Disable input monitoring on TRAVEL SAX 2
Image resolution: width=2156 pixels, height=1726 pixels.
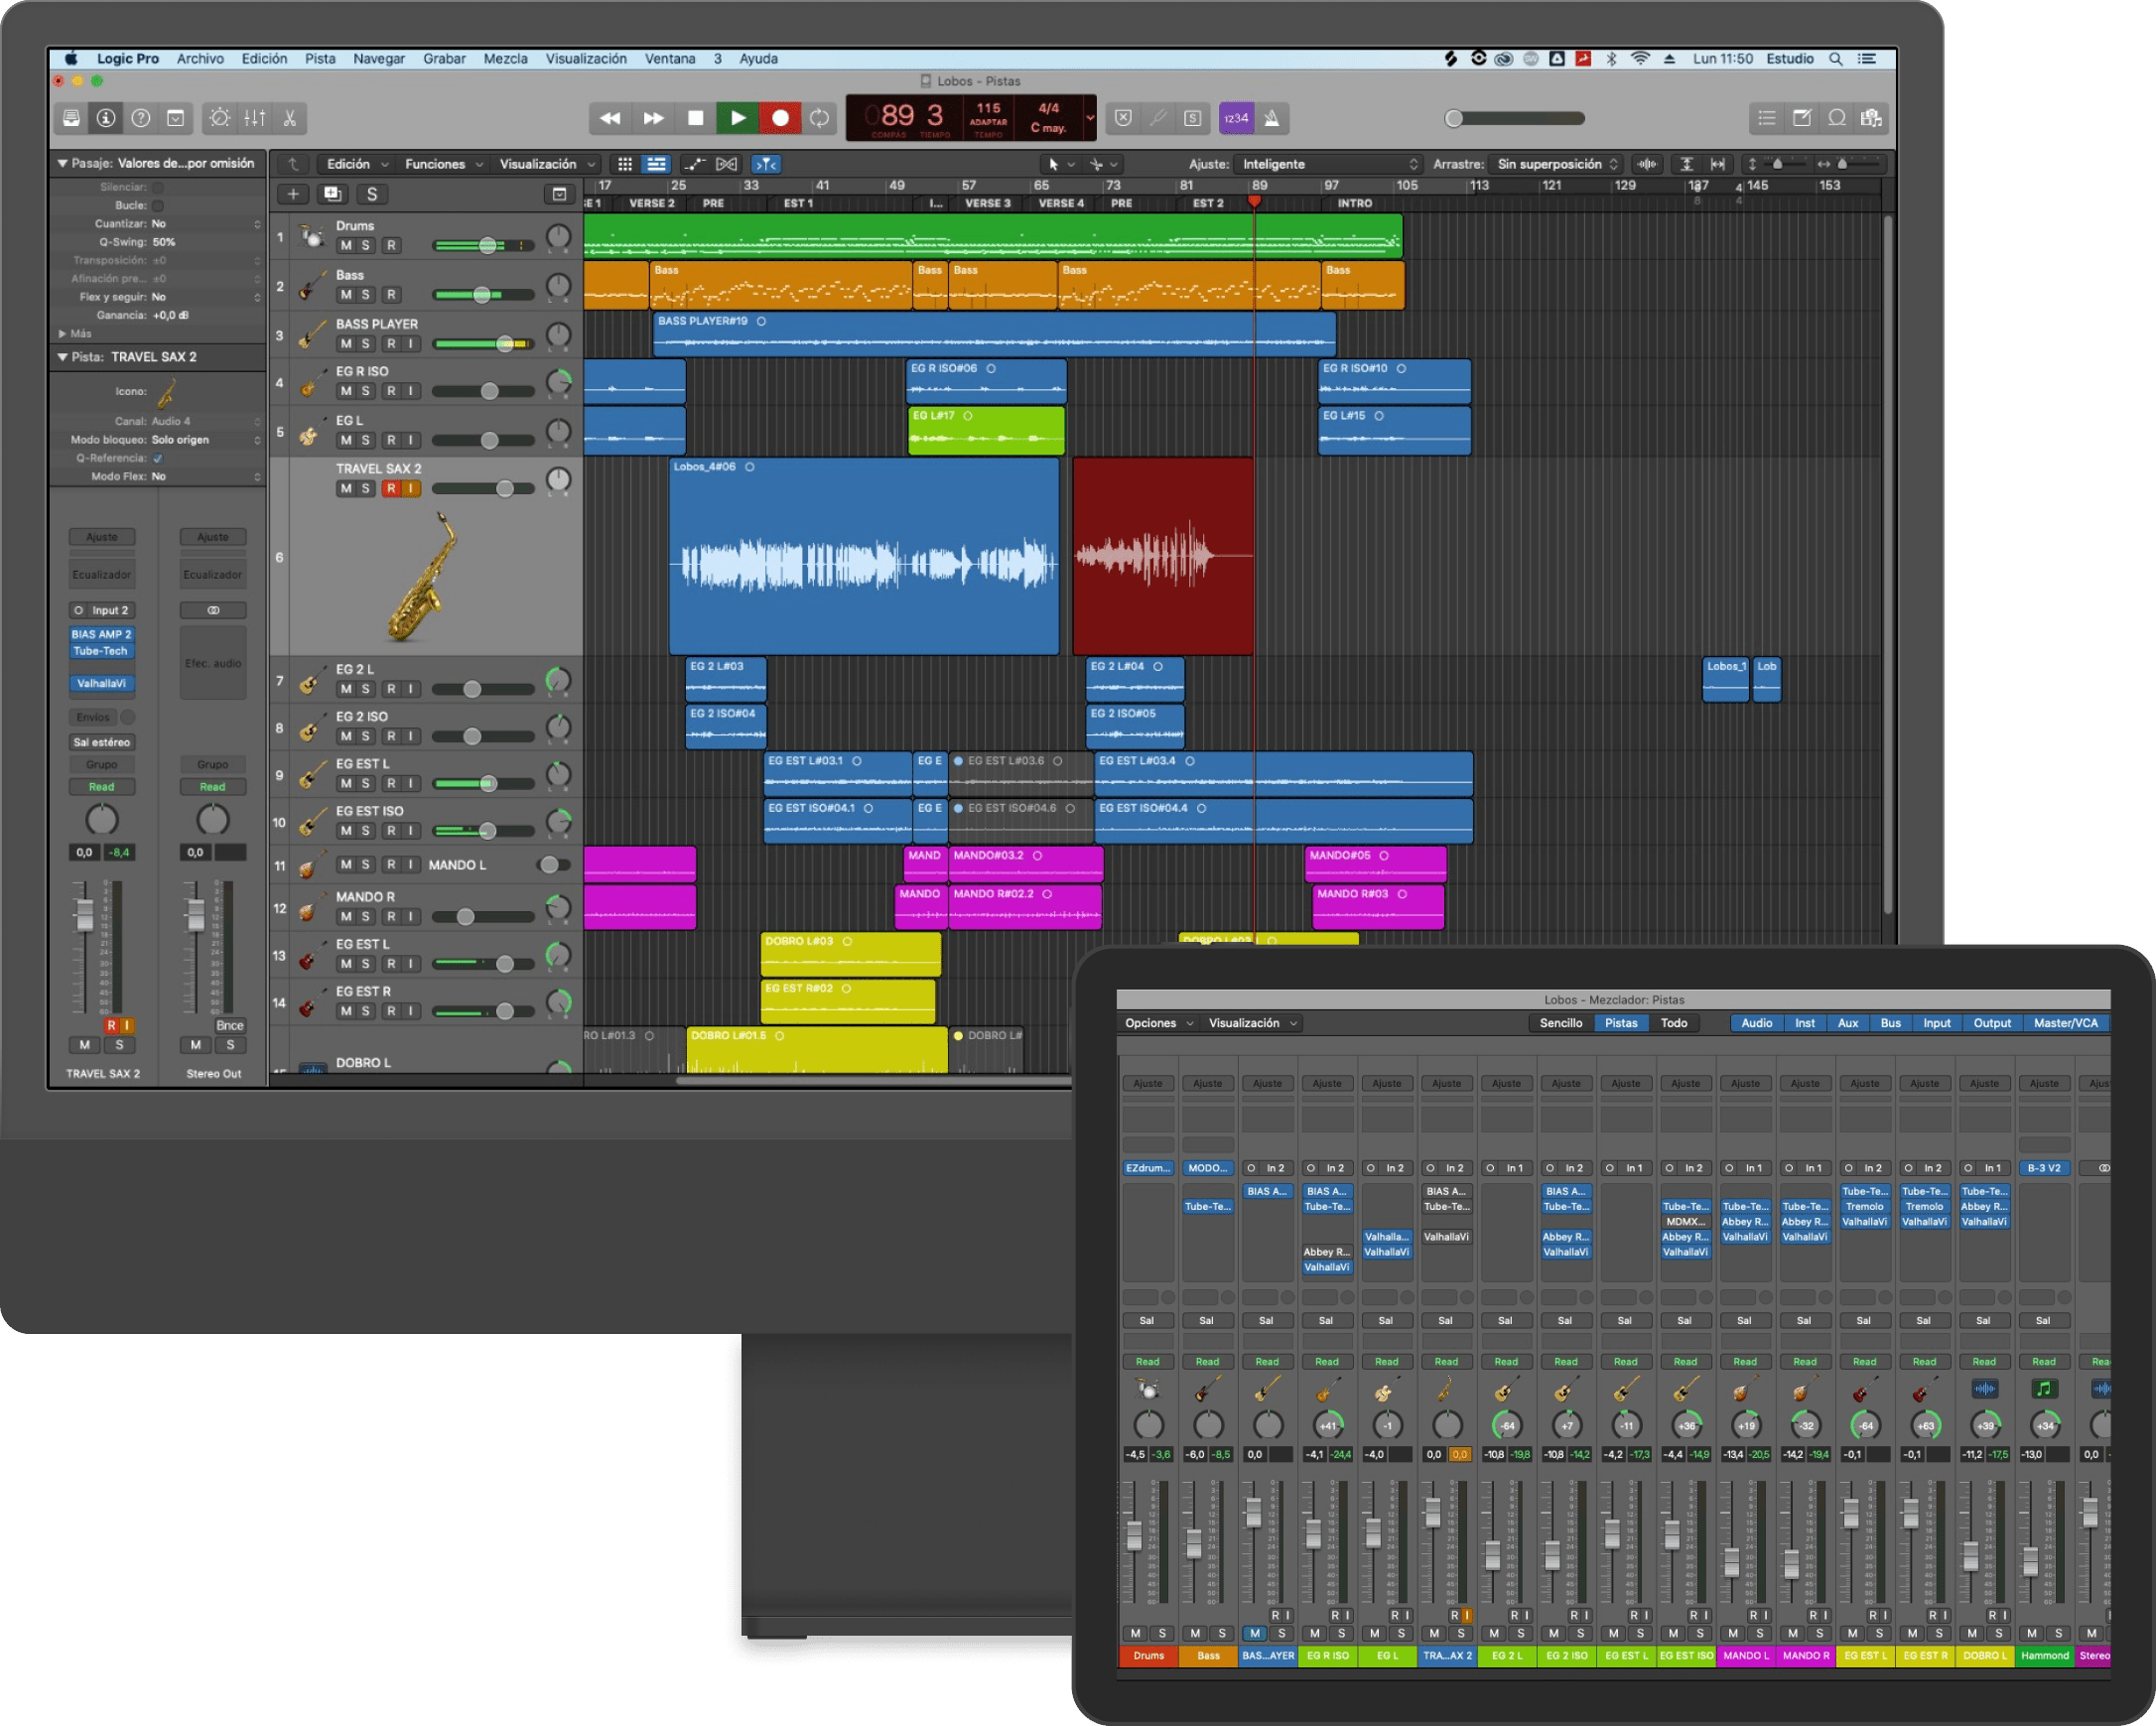411,489
